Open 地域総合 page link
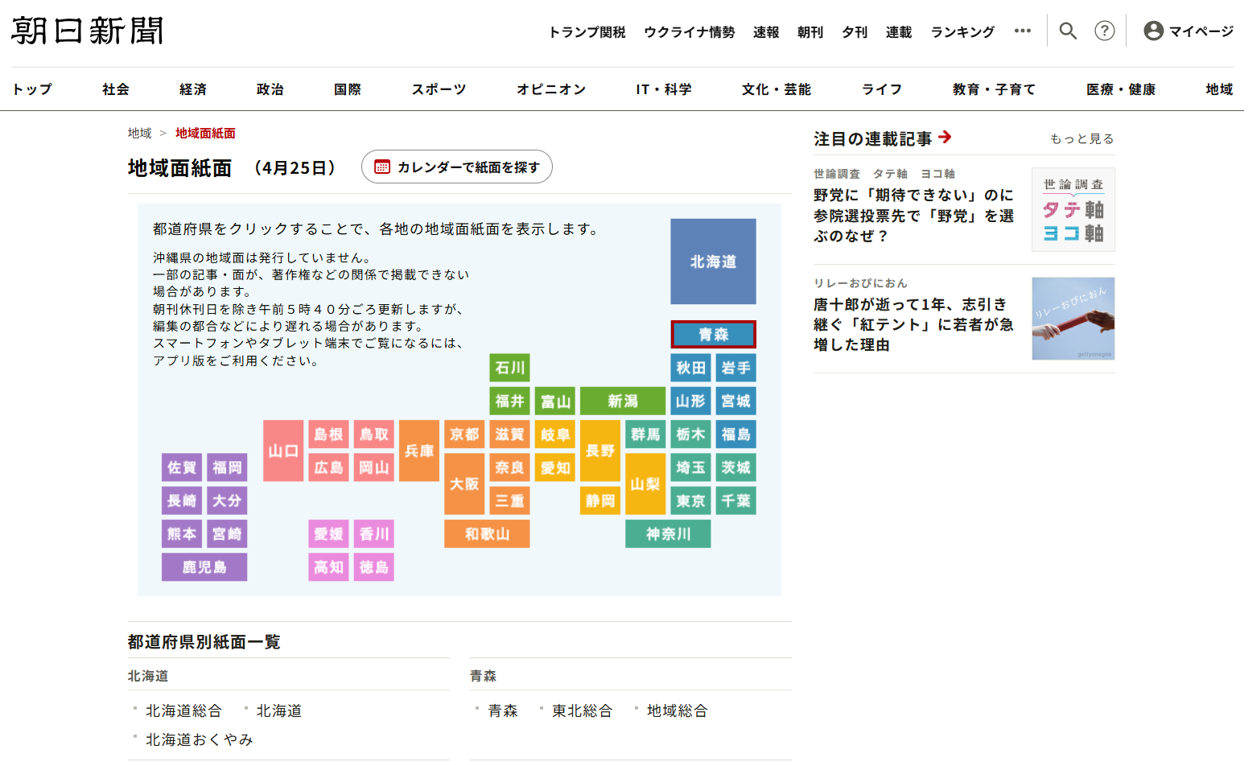The image size is (1252, 765). (682, 716)
